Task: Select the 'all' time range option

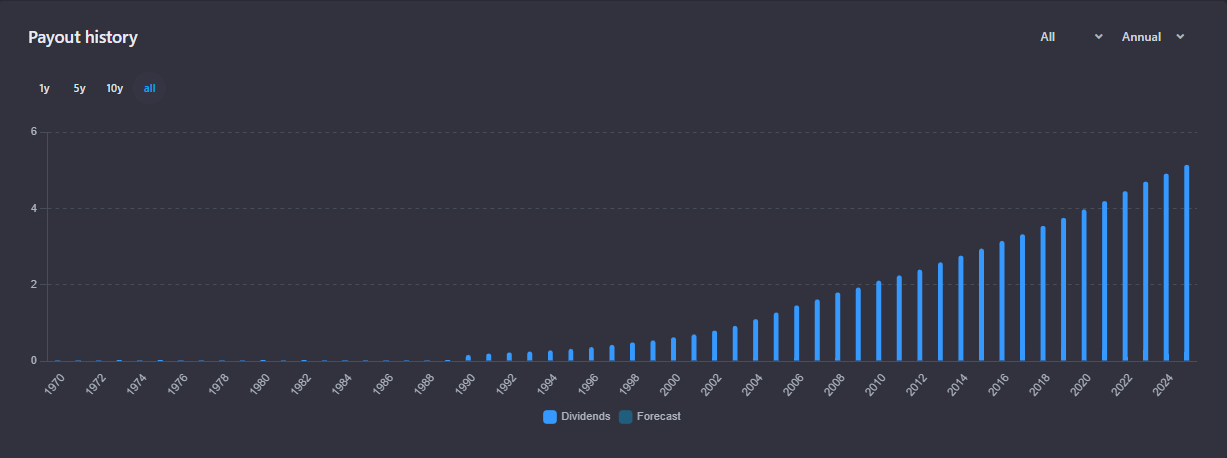Action: (x=150, y=88)
